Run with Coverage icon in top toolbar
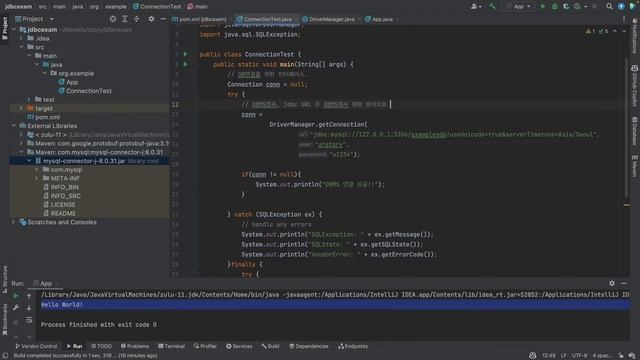640x360 pixels. click(x=566, y=7)
